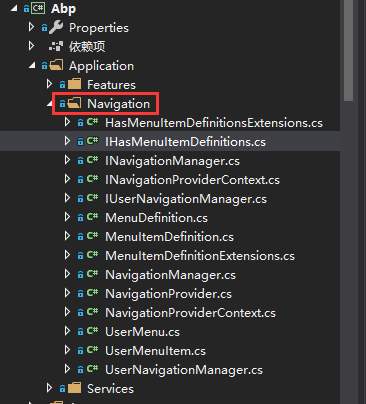Collapse the Abp project tree

click(14, 8)
